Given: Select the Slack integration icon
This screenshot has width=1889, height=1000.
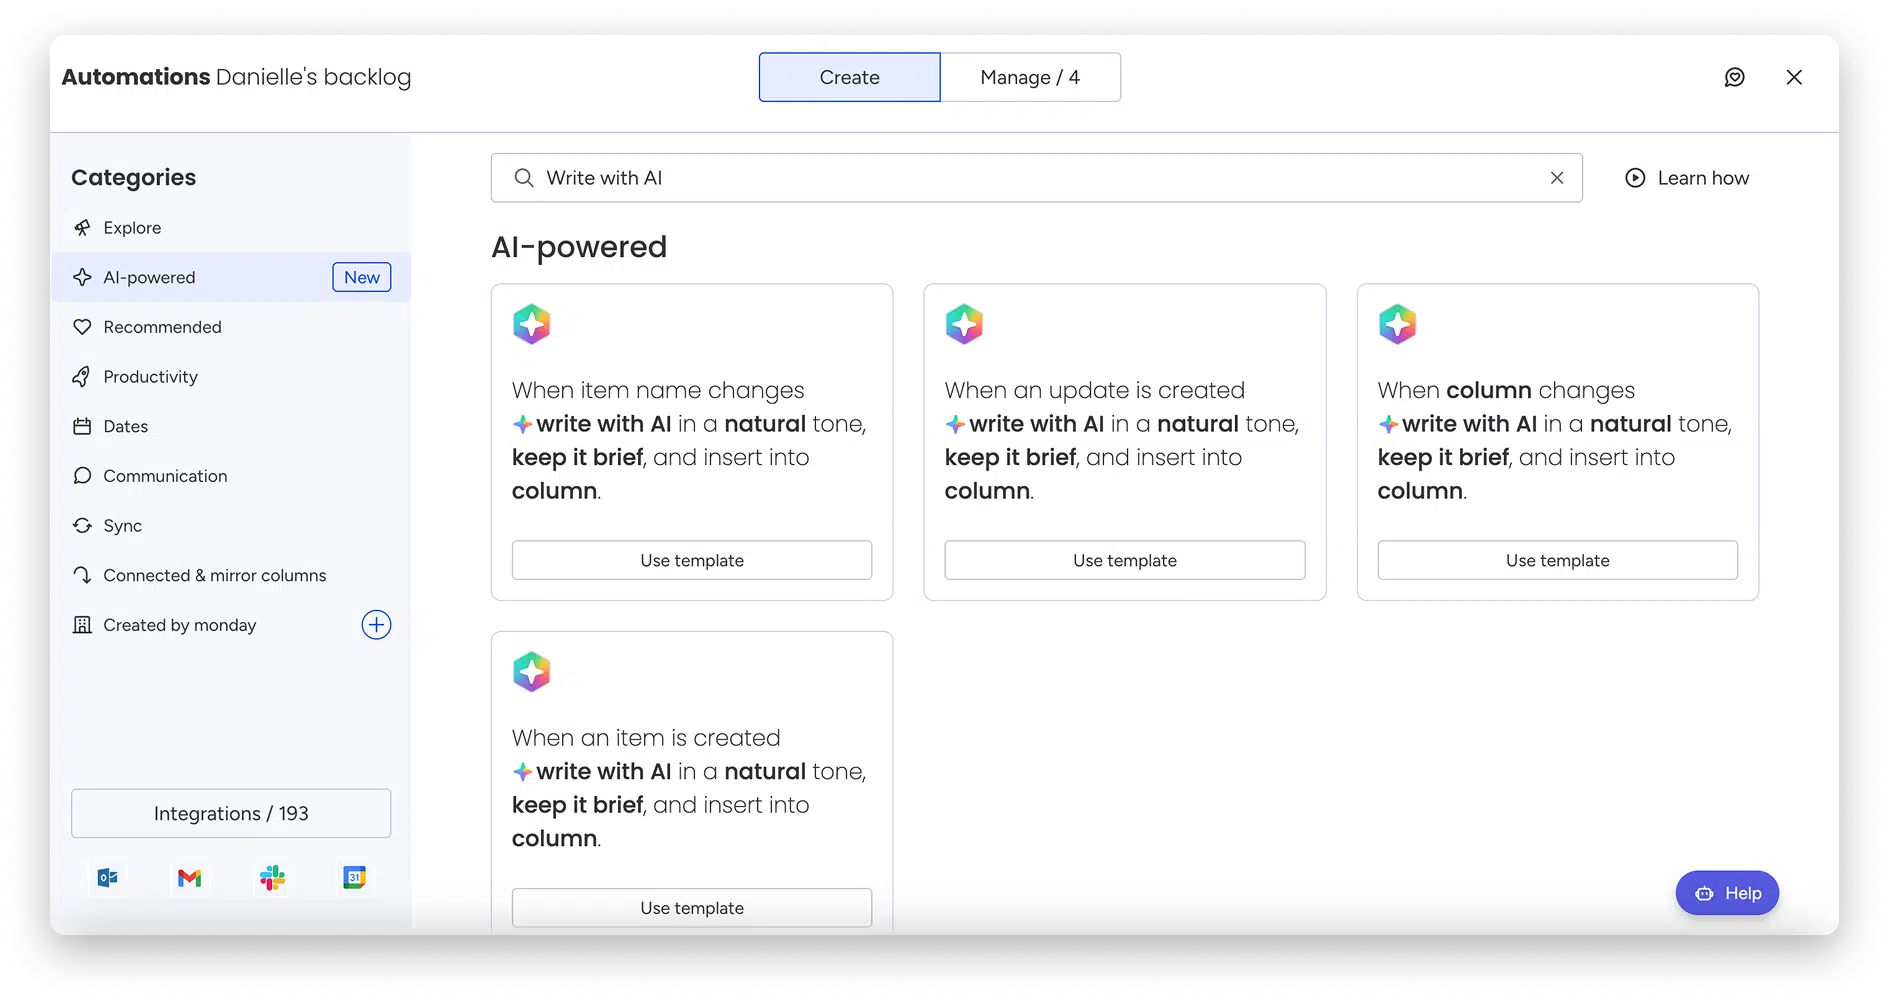Looking at the screenshot, I should tap(272, 878).
